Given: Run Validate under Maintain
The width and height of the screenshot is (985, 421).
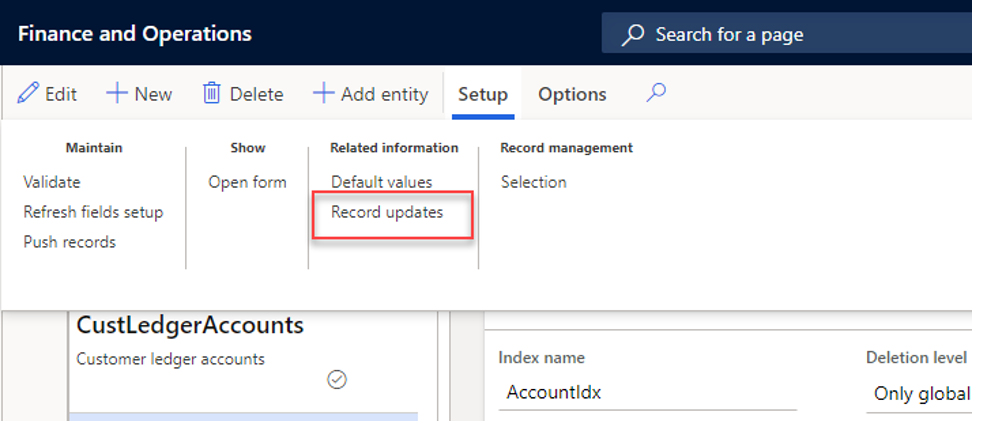Looking at the screenshot, I should (x=52, y=182).
